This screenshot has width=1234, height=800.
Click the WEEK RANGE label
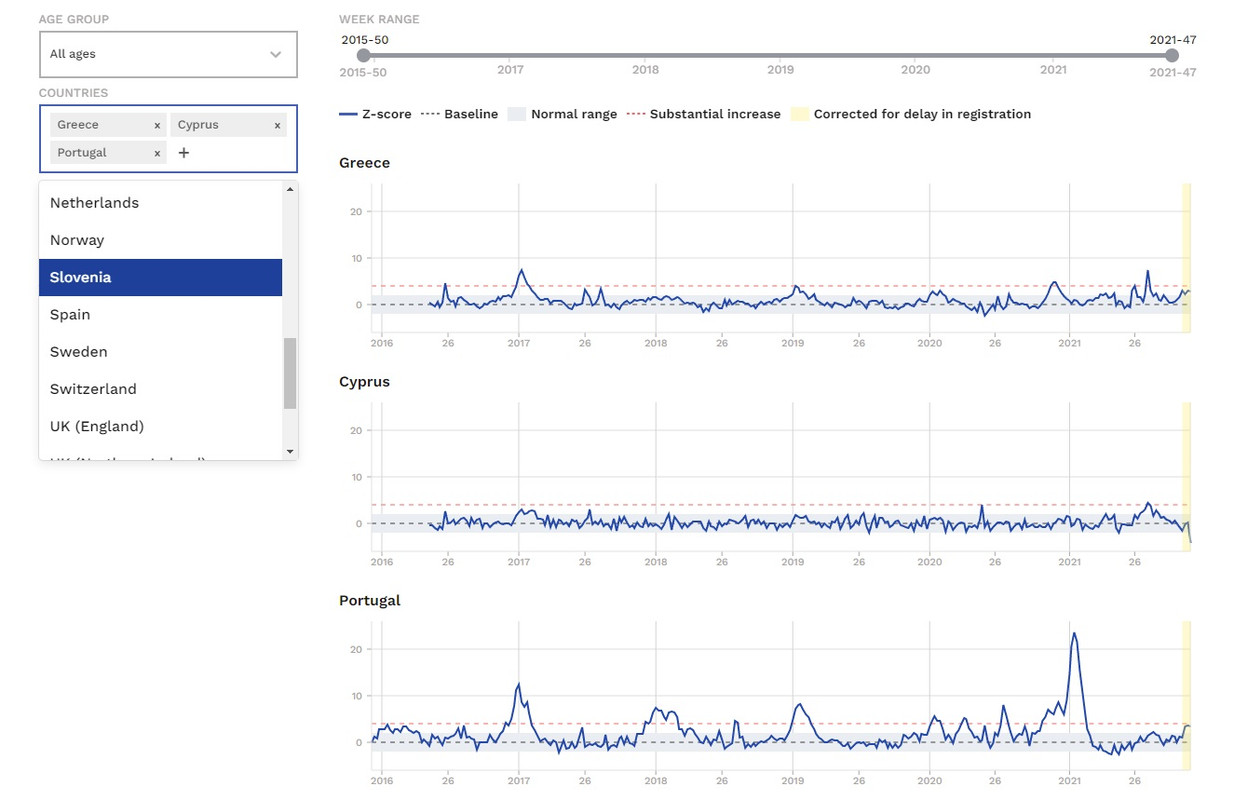point(379,19)
